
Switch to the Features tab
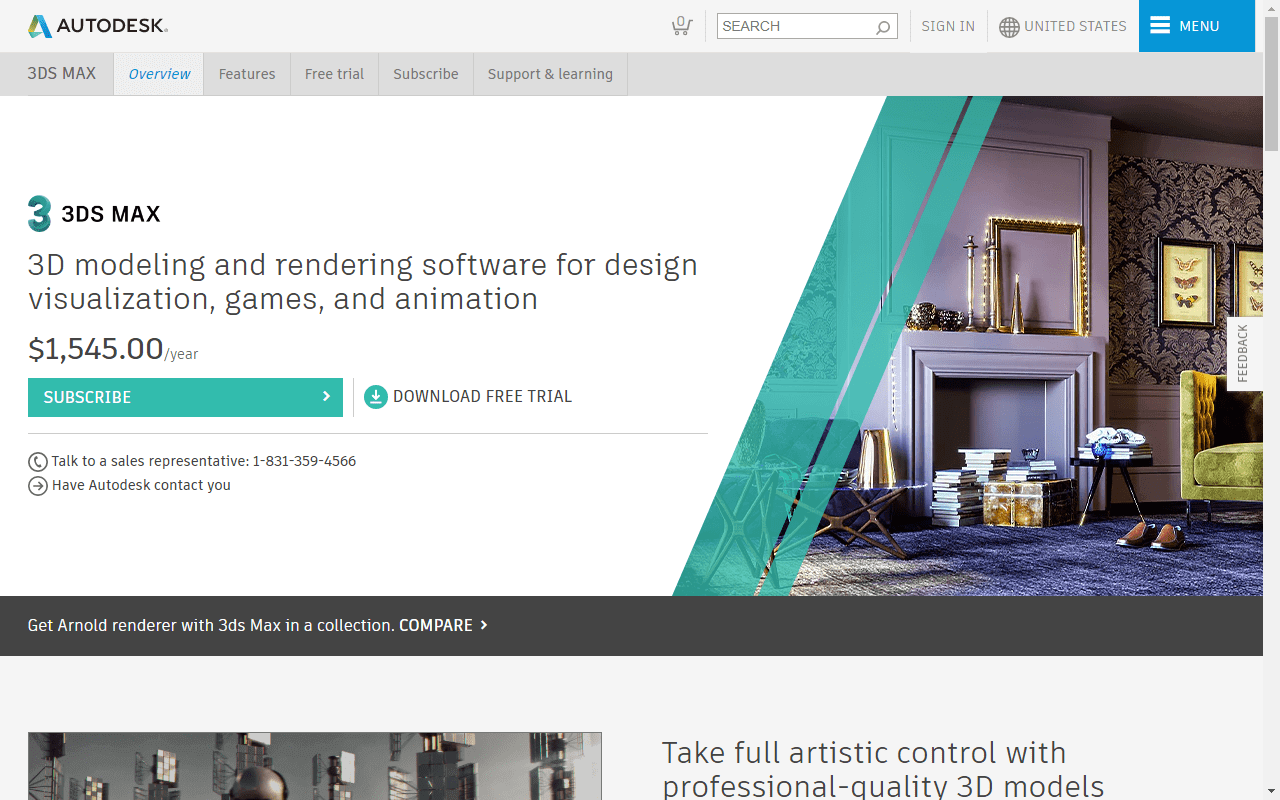(247, 74)
